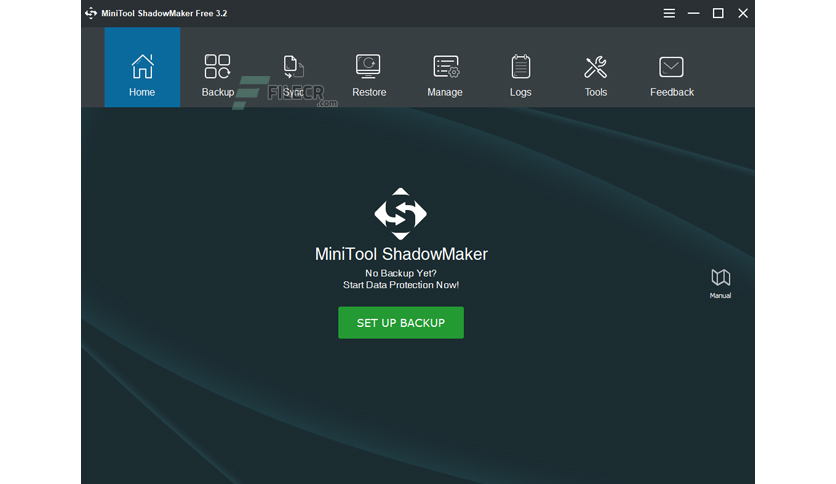Open the Feedback tab
This screenshot has height=484, width=836.
click(672, 68)
